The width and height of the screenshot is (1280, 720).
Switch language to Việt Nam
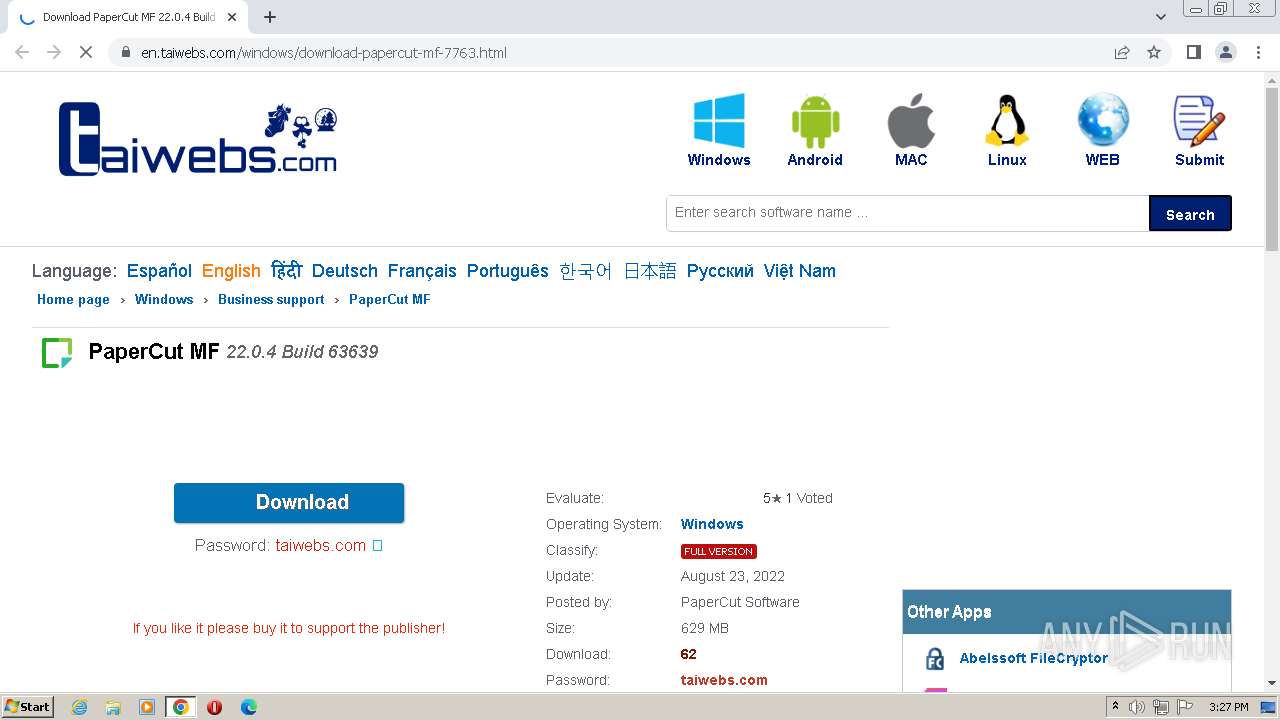point(800,271)
